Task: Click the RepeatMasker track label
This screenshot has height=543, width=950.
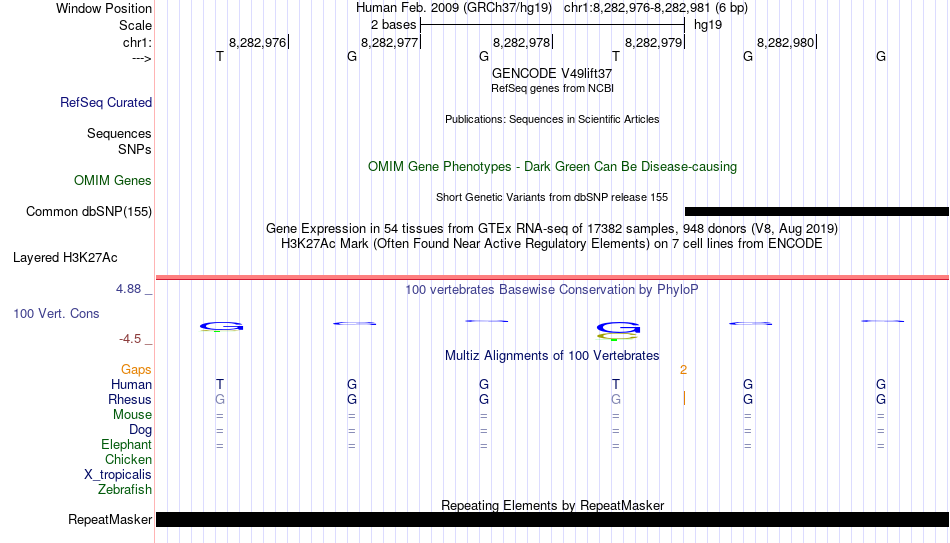Action: click(110, 519)
